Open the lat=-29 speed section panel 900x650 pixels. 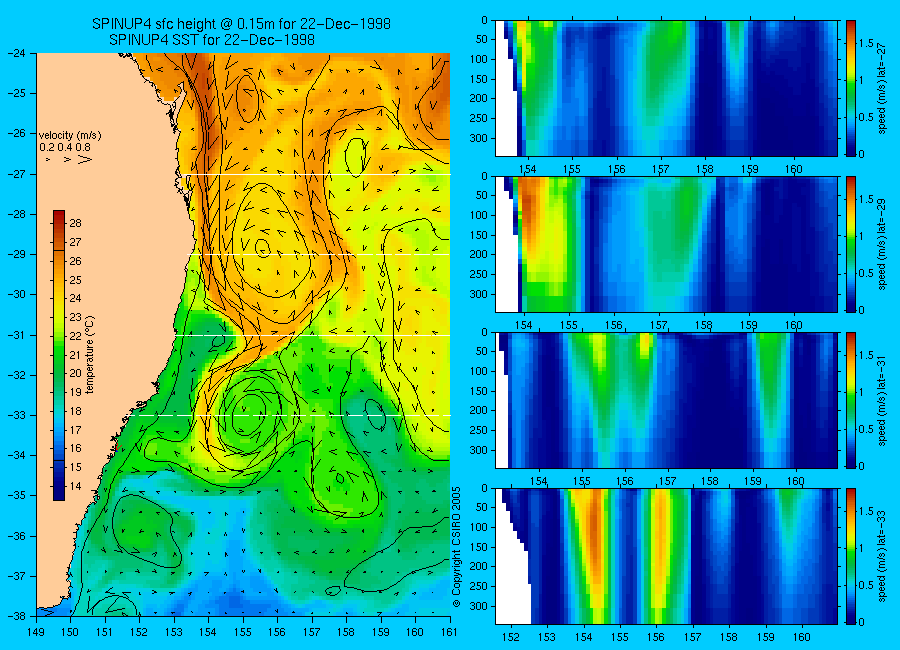click(x=666, y=244)
